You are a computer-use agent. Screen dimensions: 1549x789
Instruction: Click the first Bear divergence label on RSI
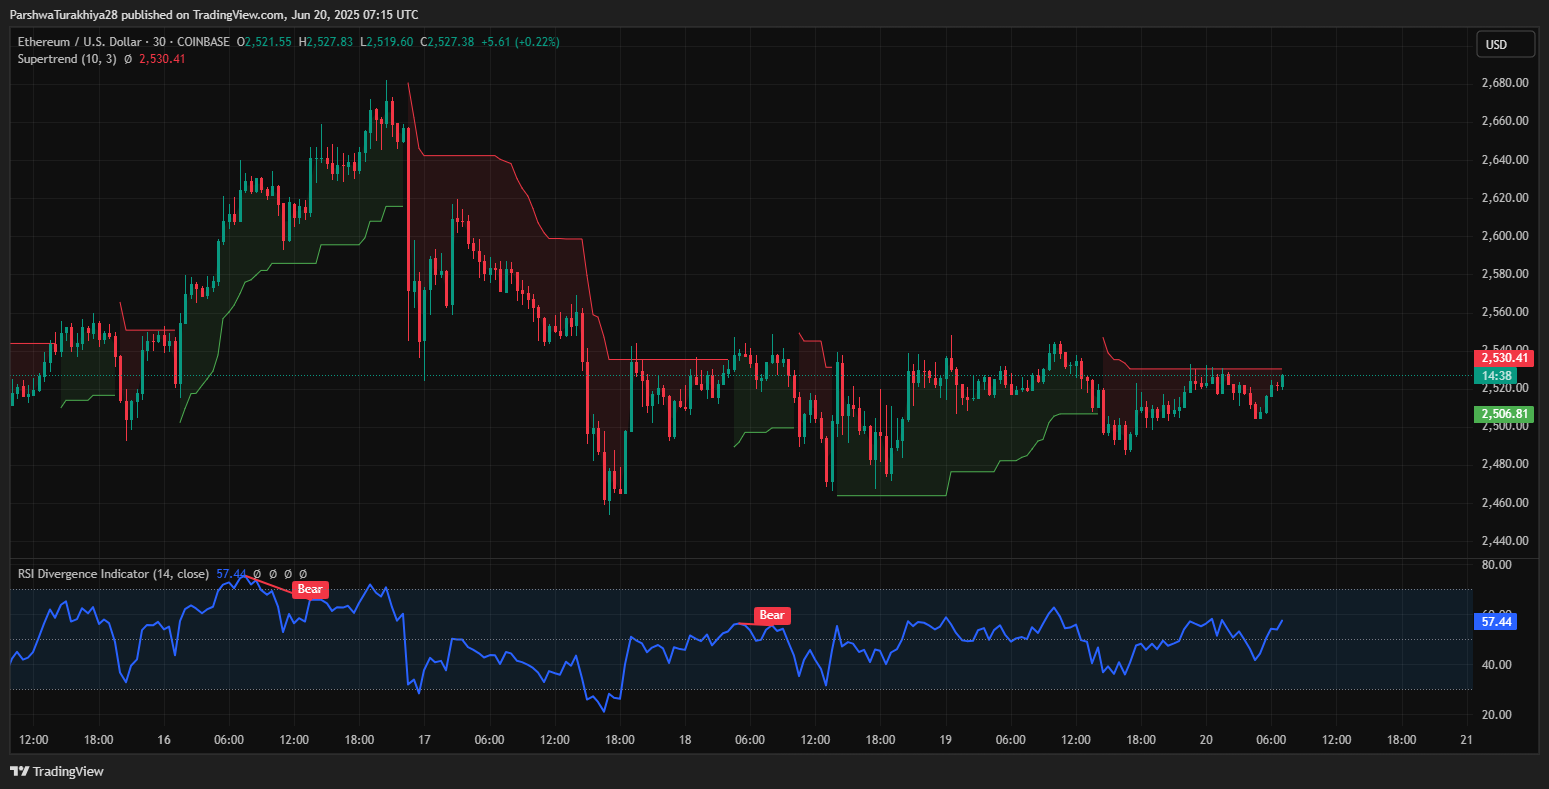[310, 589]
